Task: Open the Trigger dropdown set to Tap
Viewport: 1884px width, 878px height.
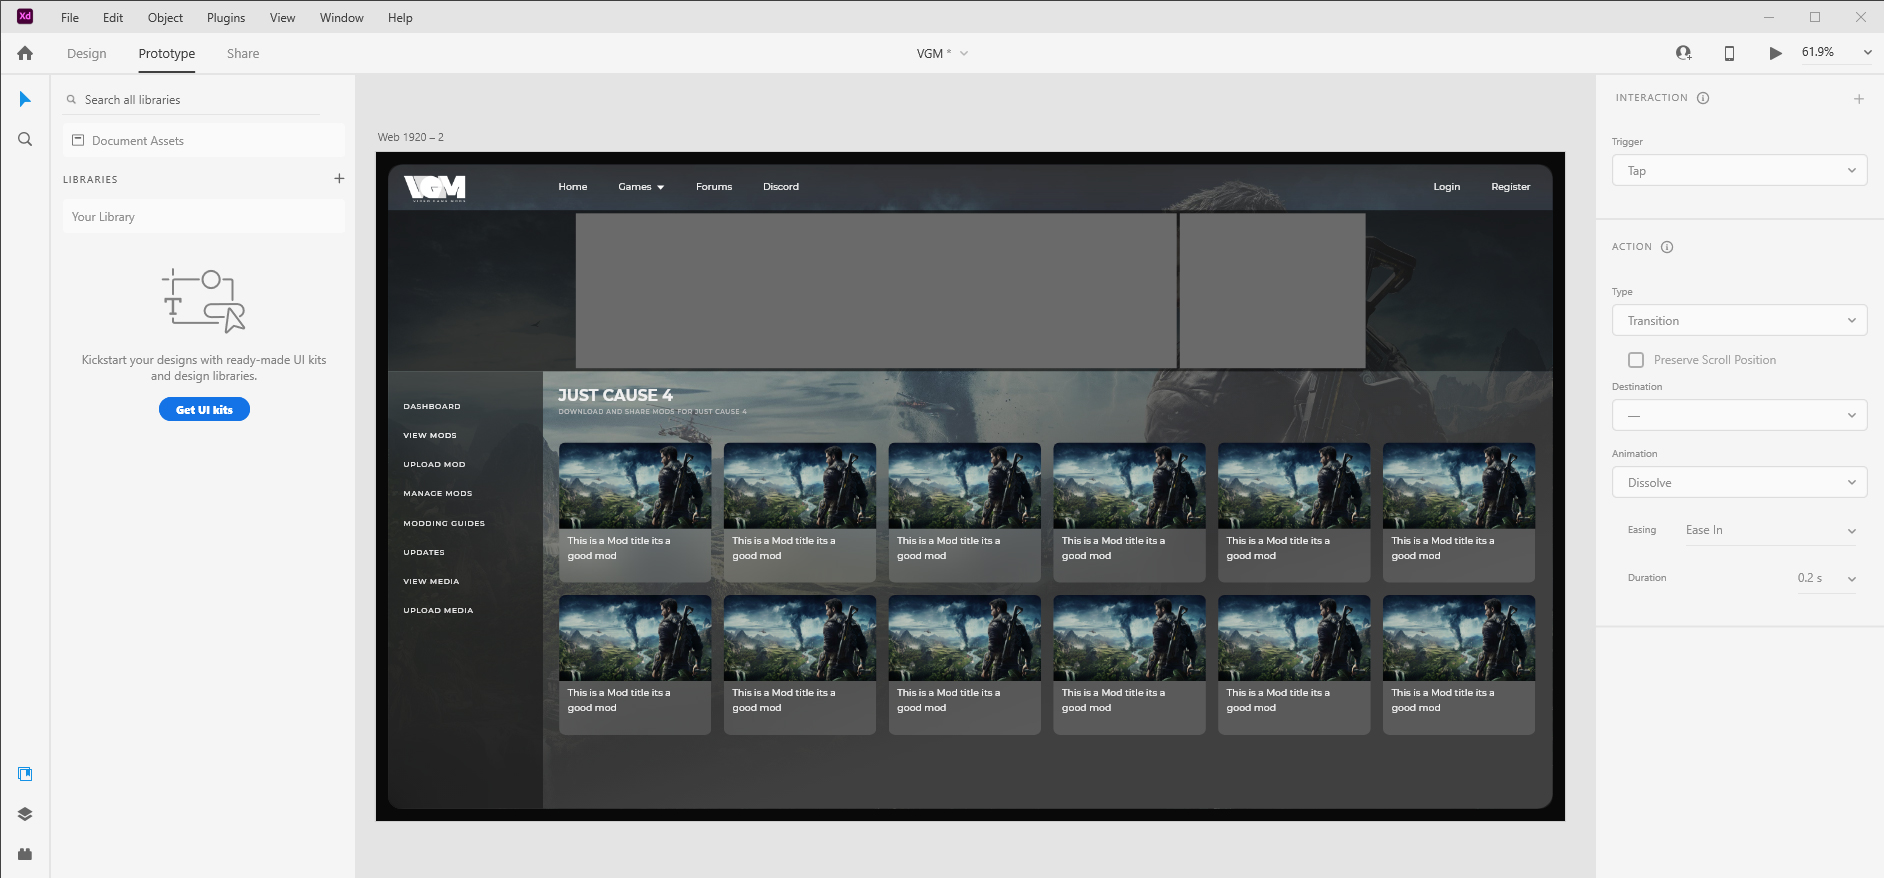Action: [x=1739, y=171]
